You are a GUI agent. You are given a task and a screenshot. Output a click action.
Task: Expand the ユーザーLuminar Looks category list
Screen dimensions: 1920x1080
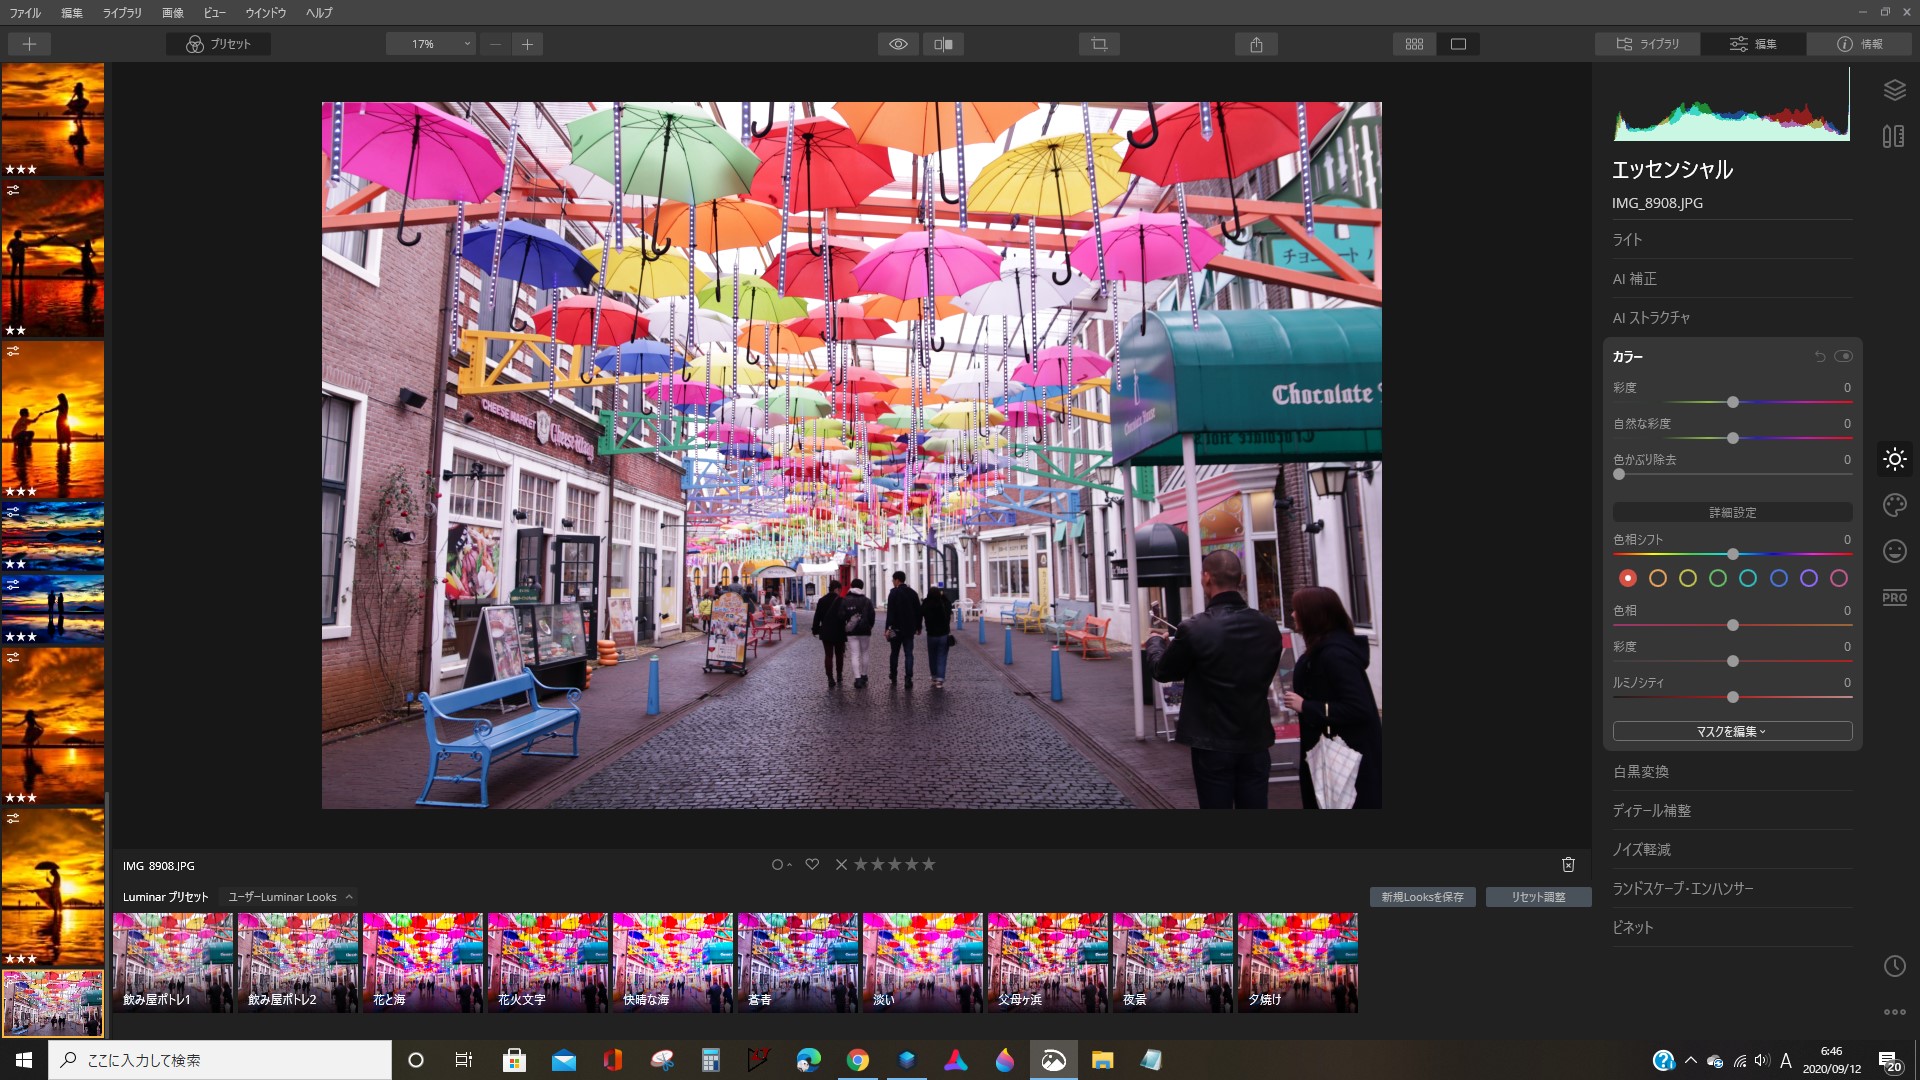coord(290,897)
